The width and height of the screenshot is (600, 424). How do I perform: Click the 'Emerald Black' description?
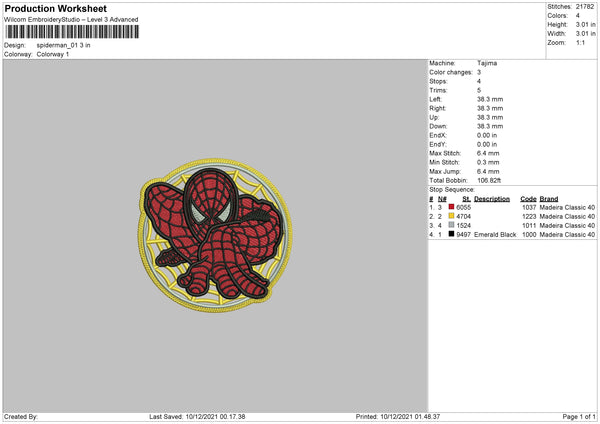click(495, 235)
